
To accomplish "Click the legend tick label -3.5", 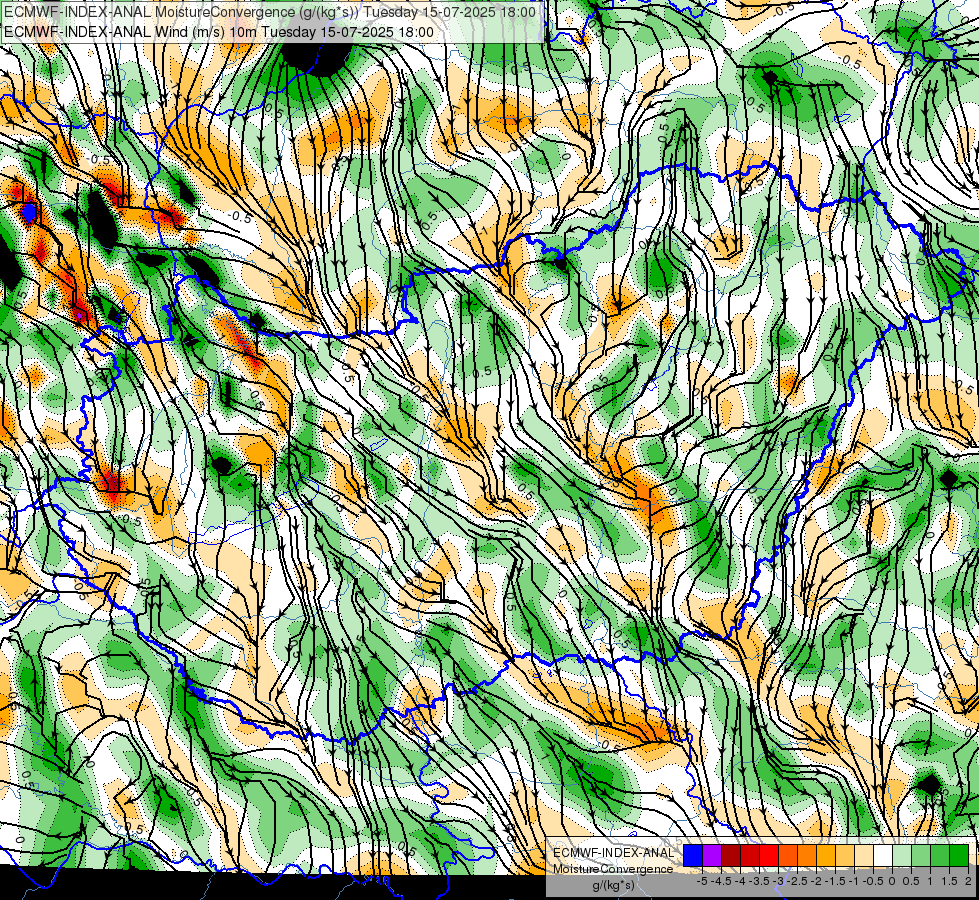I will [x=759, y=881].
